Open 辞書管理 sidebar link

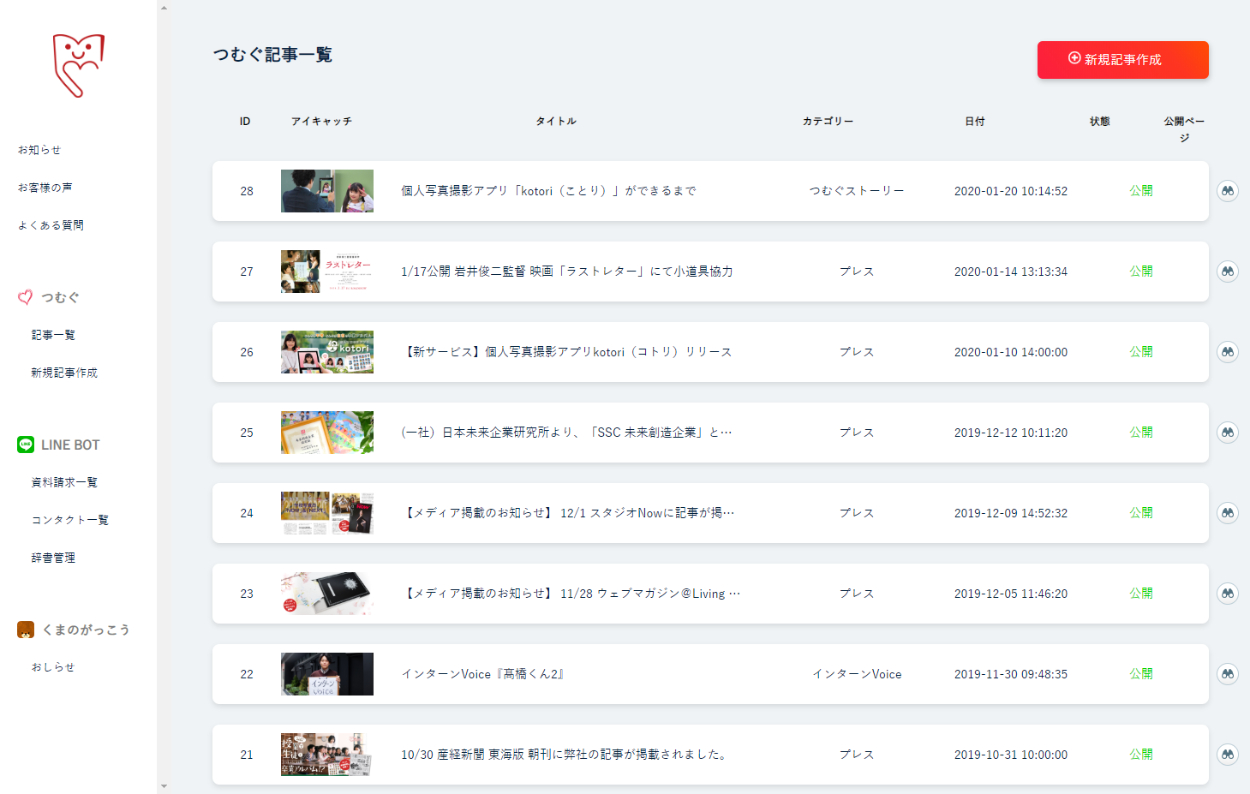click(53, 558)
